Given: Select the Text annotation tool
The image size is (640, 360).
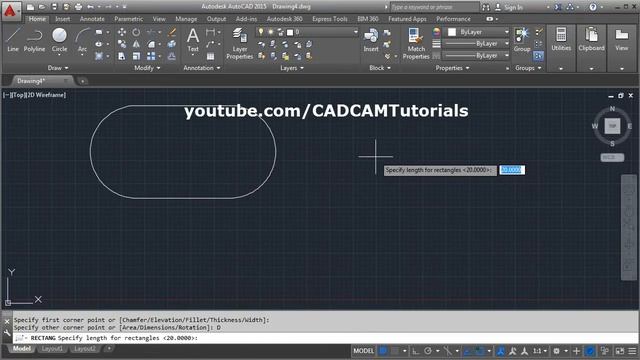Looking at the screenshot, I should pyautogui.click(x=193, y=40).
